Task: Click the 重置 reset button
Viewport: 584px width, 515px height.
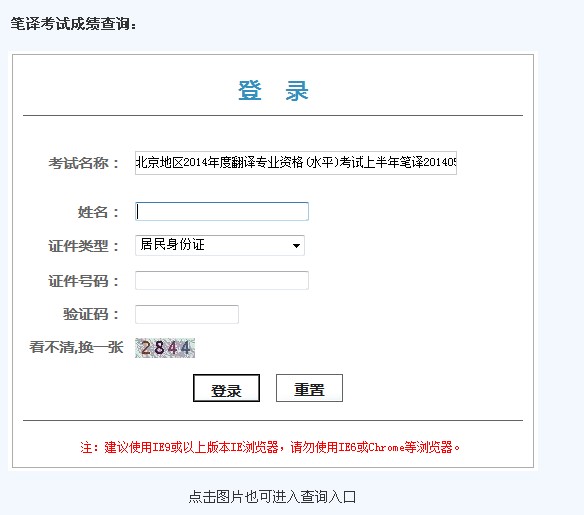Action: pyautogui.click(x=309, y=388)
